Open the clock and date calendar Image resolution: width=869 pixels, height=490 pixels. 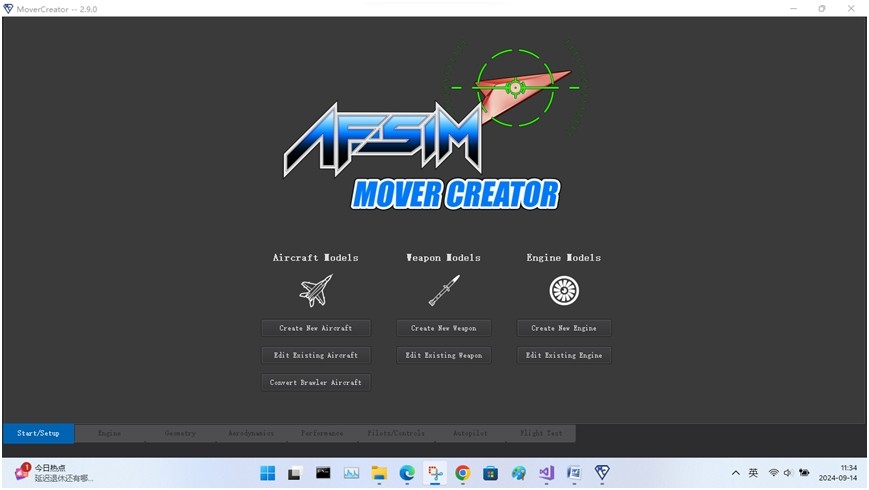(x=838, y=473)
